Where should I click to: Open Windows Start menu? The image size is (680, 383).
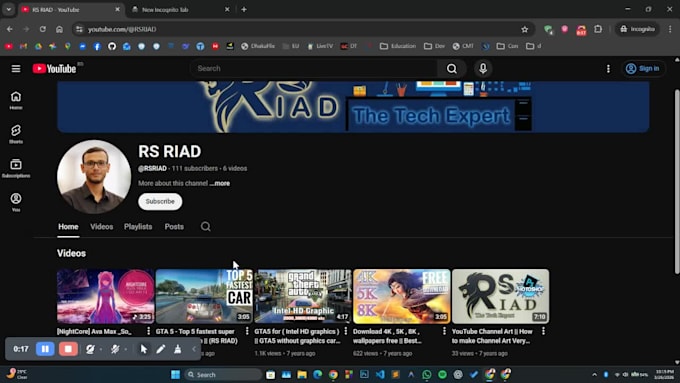pos(175,374)
